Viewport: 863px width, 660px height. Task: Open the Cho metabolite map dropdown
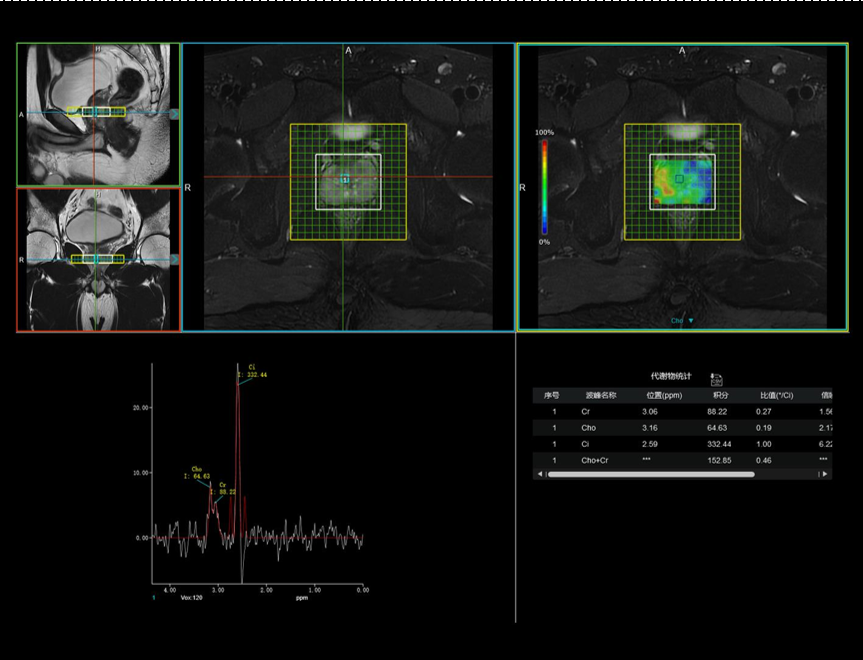click(x=683, y=321)
